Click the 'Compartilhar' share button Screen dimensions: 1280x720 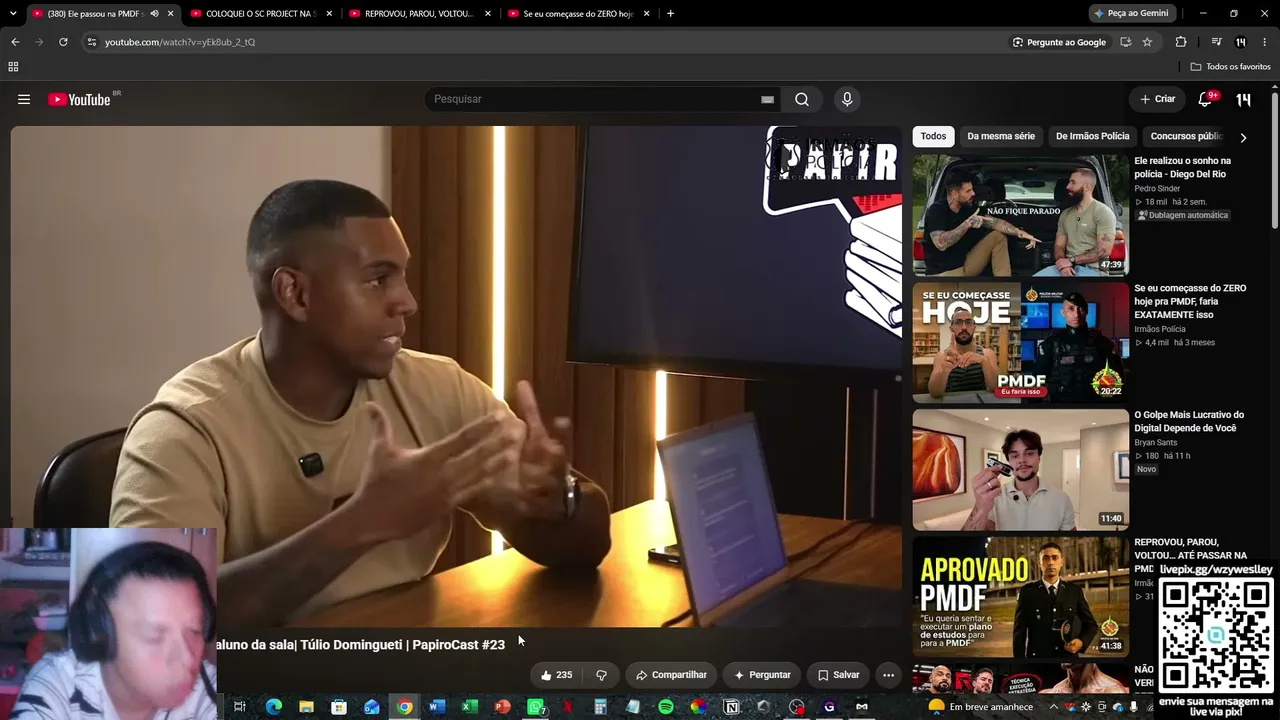tap(671, 675)
